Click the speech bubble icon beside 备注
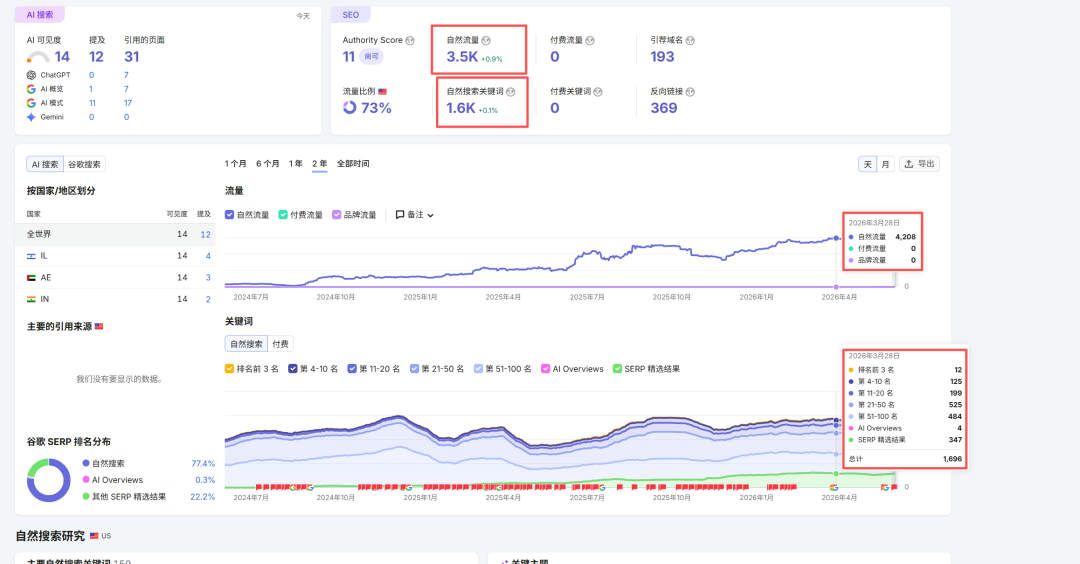Image resolution: width=1080 pixels, height=564 pixels. click(400, 215)
